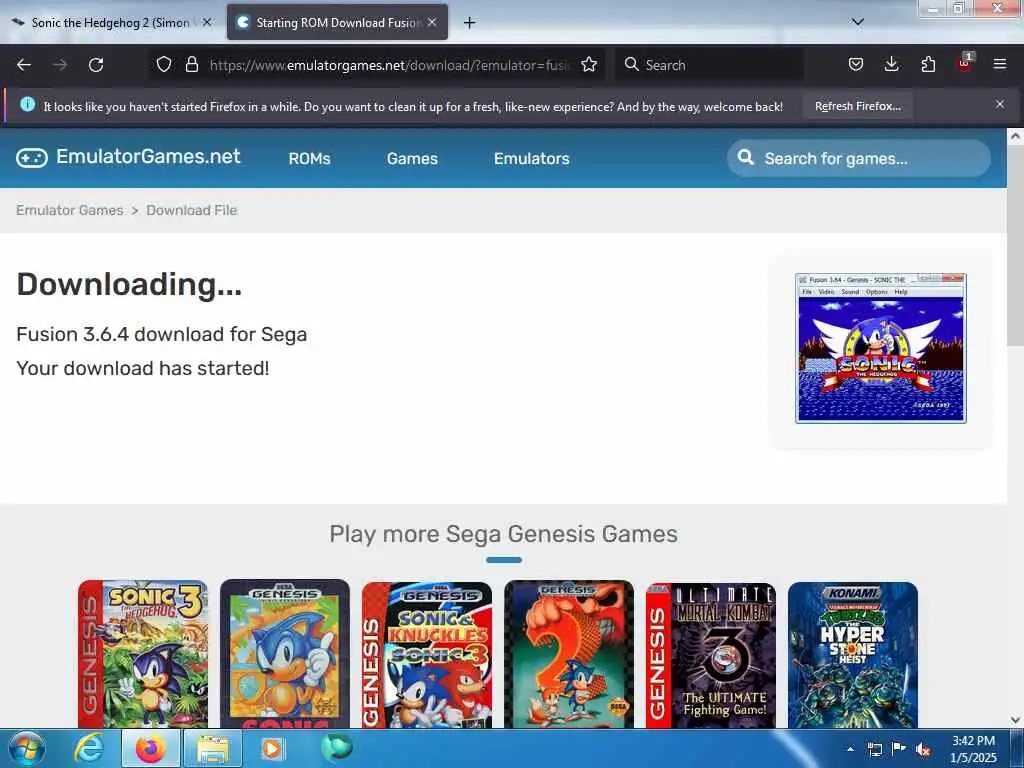Open a new browser tab

(x=470, y=23)
